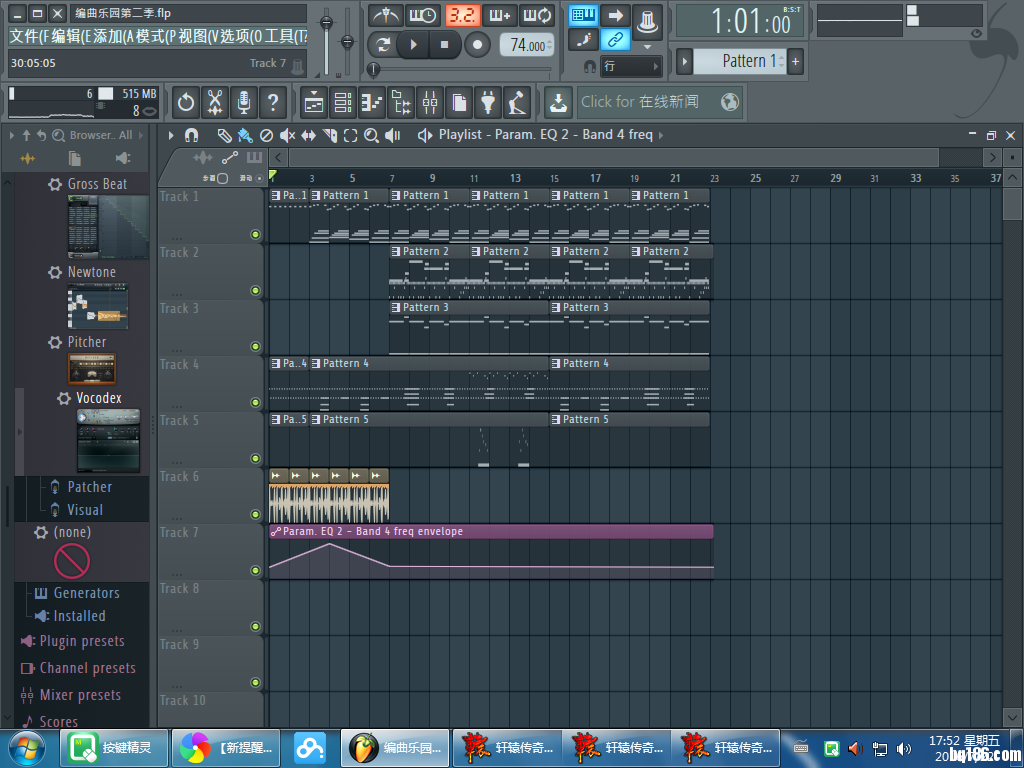Mute Track 4 via its green LED
This screenshot has width=1024, height=768.
pyautogui.click(x=255, y=403)
